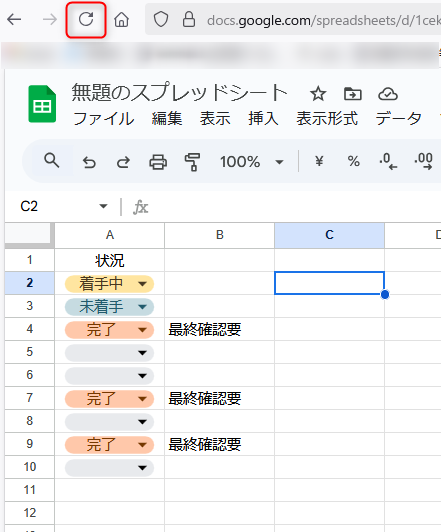Image resolution: width=441 pixels, height=532 pixels.
Task: Apply percent format to the cell
Action: [x=353, y=161]
